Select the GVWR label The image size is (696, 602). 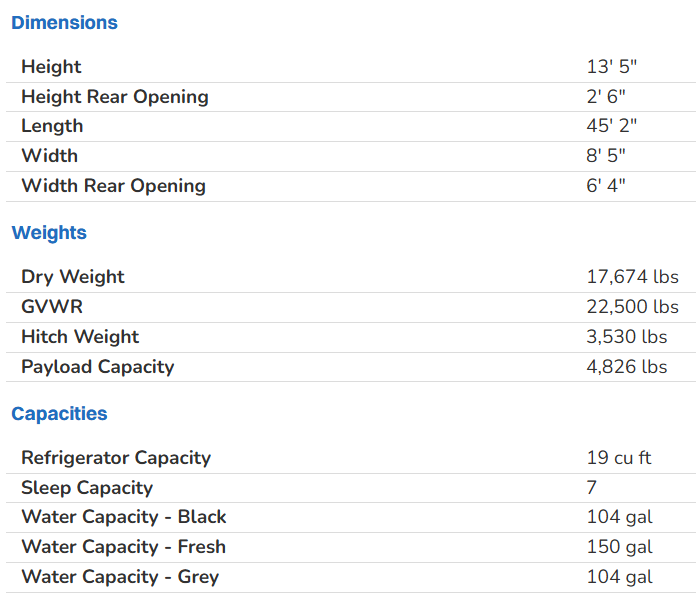pos(52,306)
